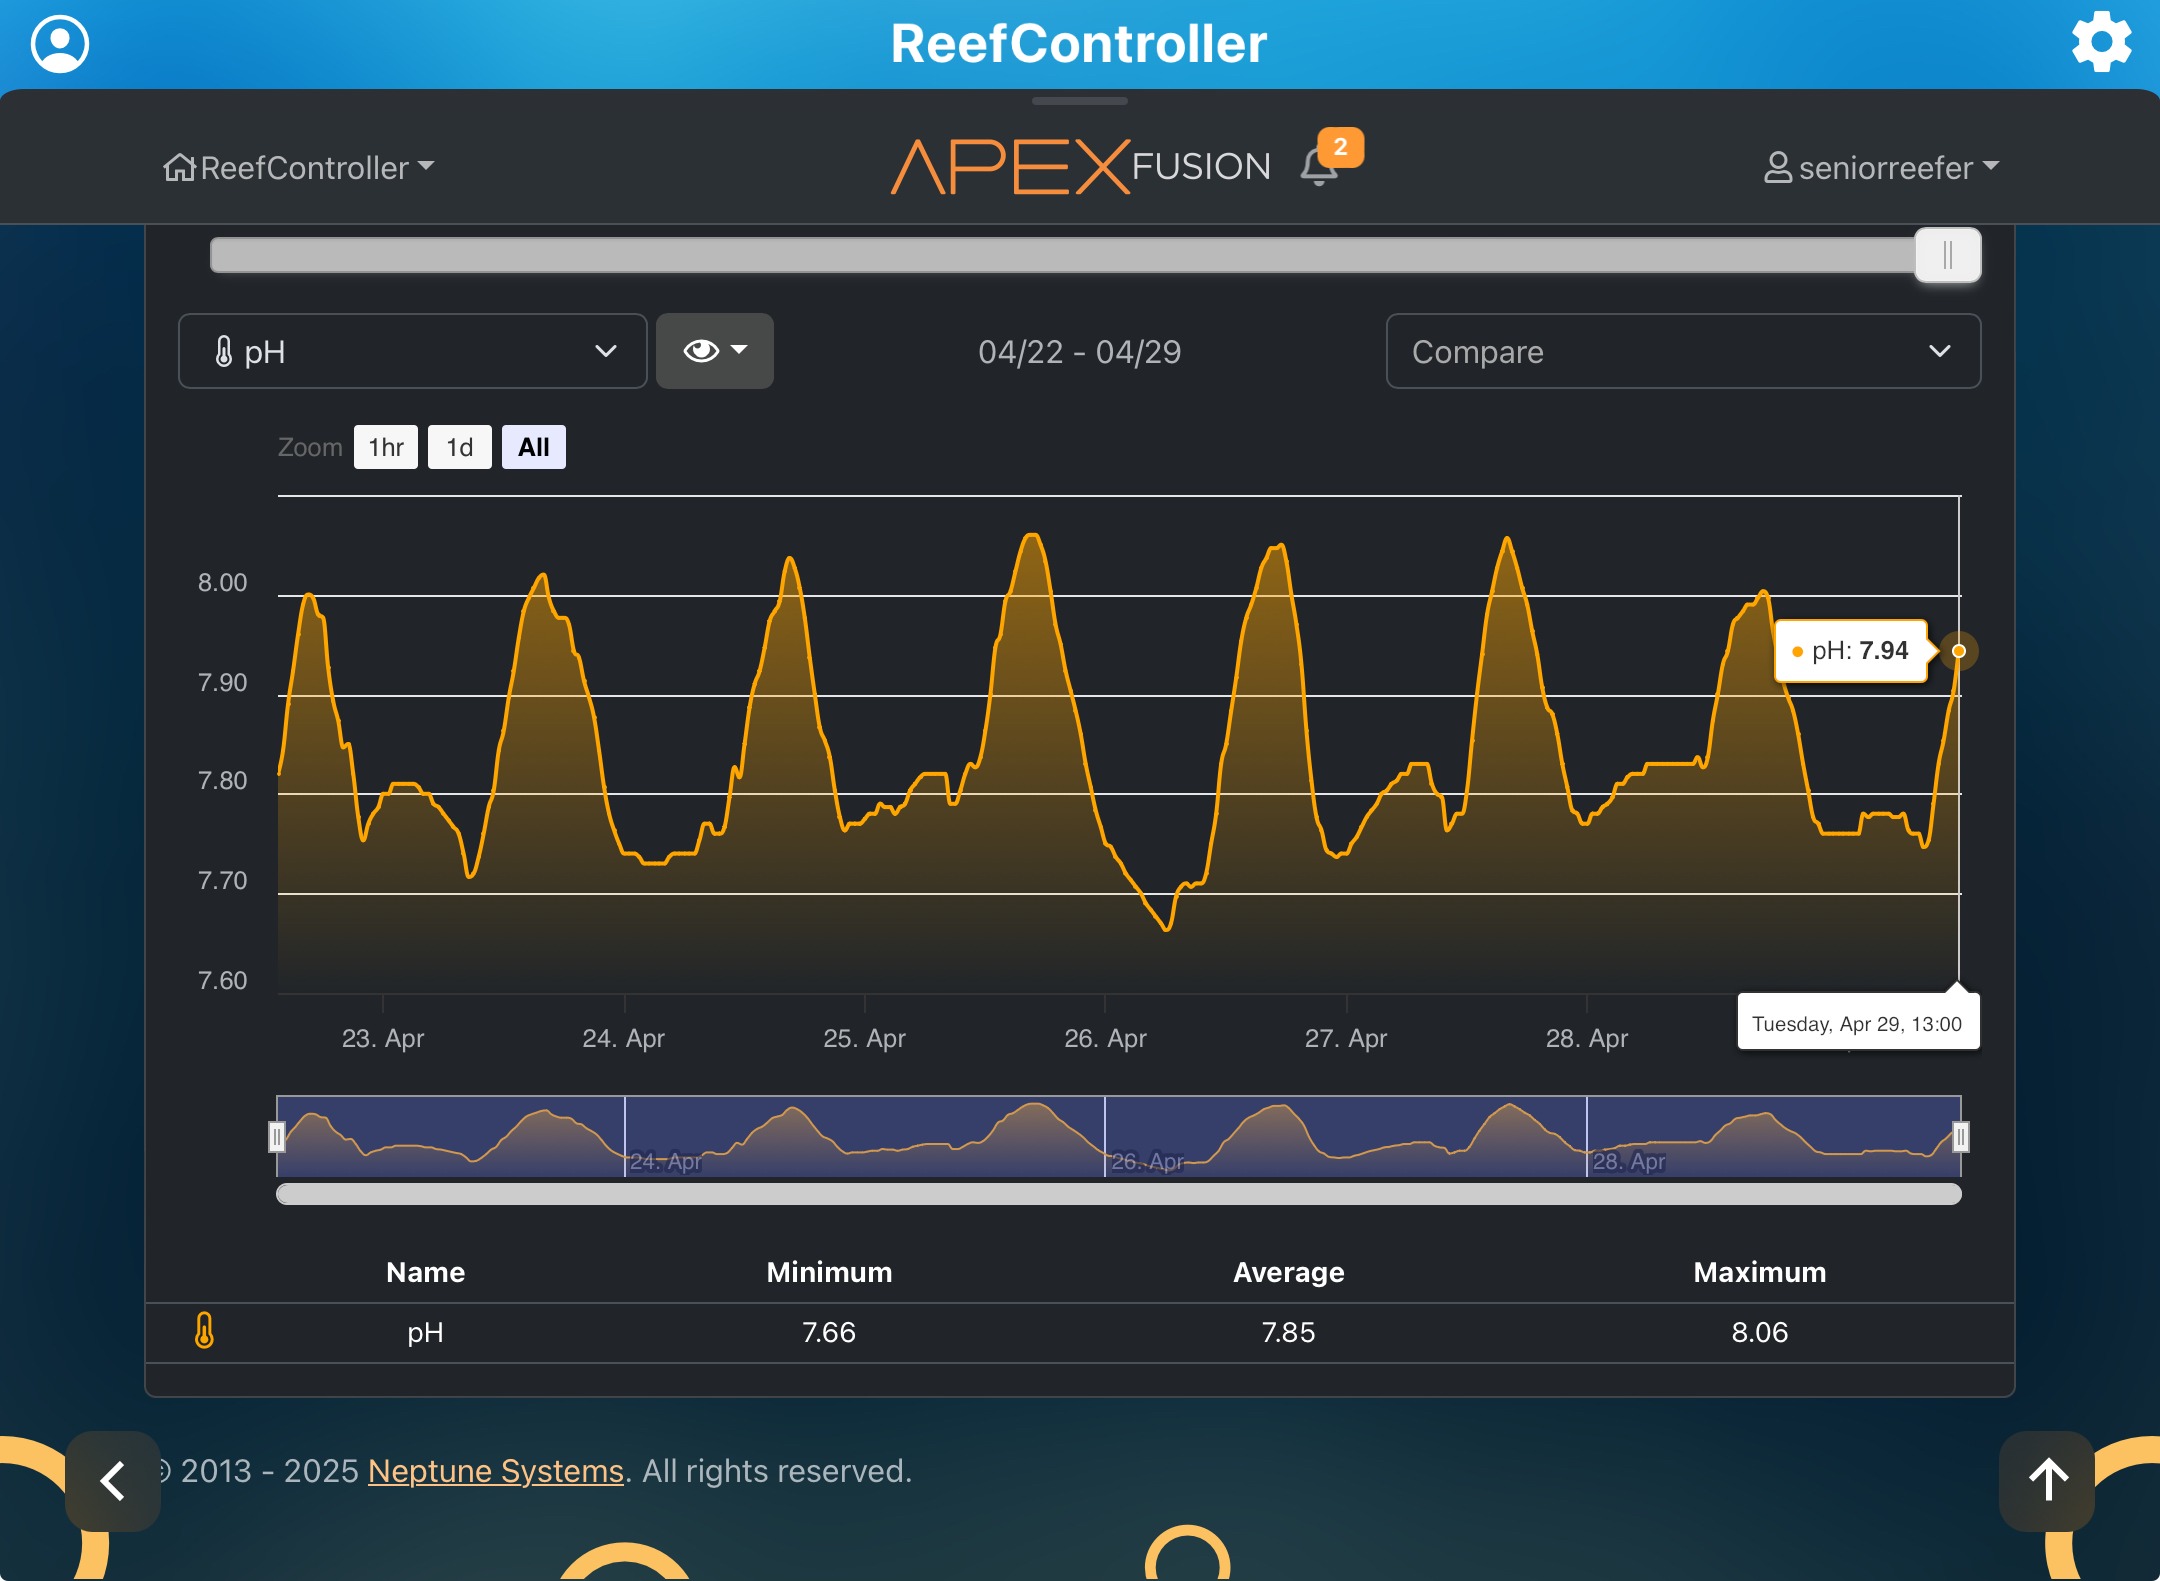Viewport: 2160px width, 1581px height.
Task: Click the right handle of chart navigator
Action: [1961, 1136]
